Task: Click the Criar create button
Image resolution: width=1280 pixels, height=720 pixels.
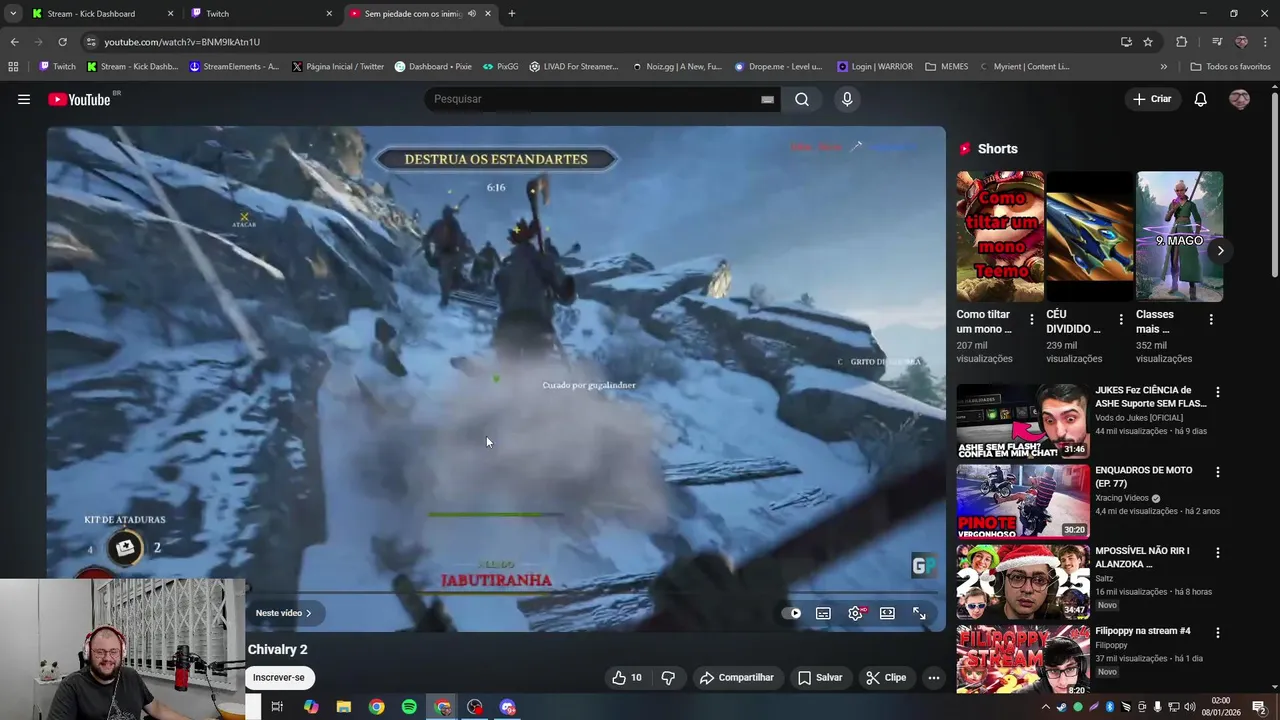Action: tap(1152, 99)
